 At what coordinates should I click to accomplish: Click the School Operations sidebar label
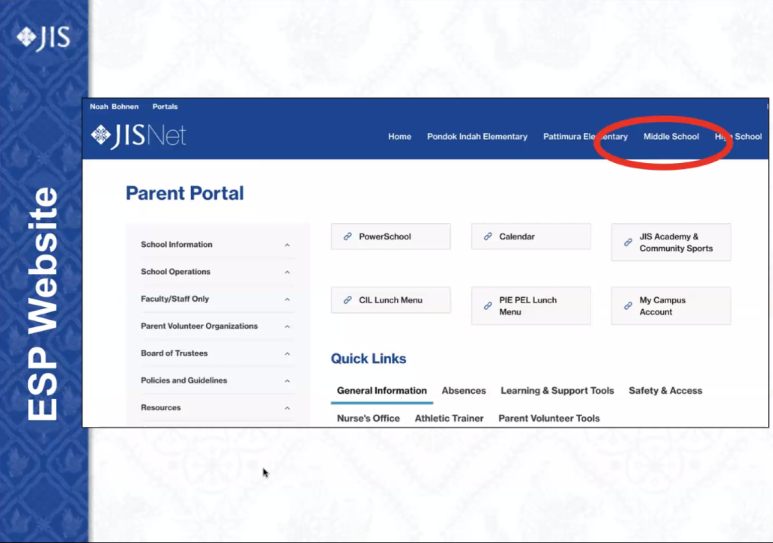(176, 272)
